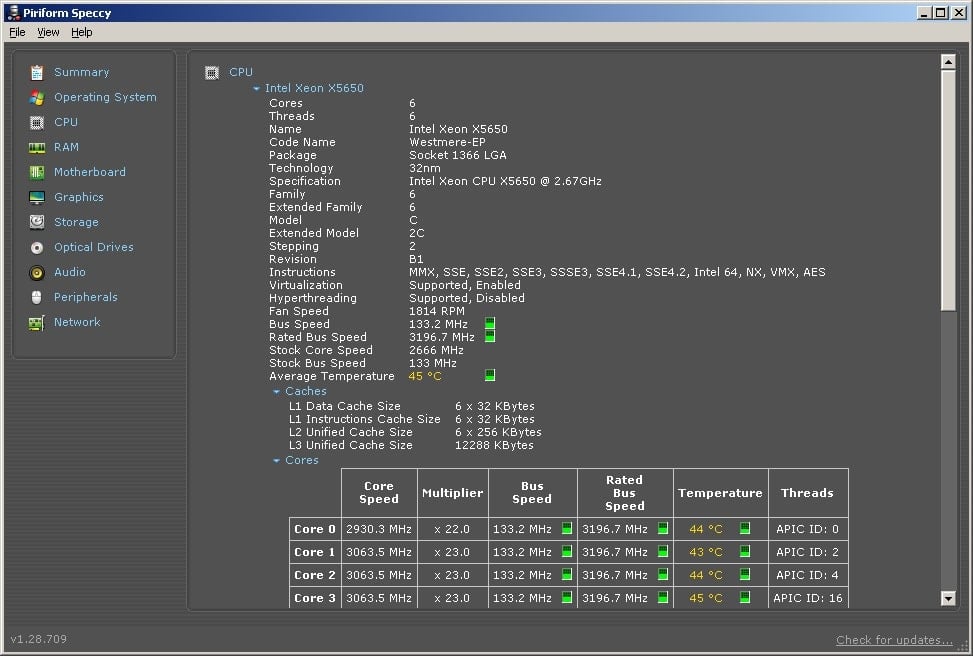Click Core 3 temperature value 45 °C

click(706, 598)
